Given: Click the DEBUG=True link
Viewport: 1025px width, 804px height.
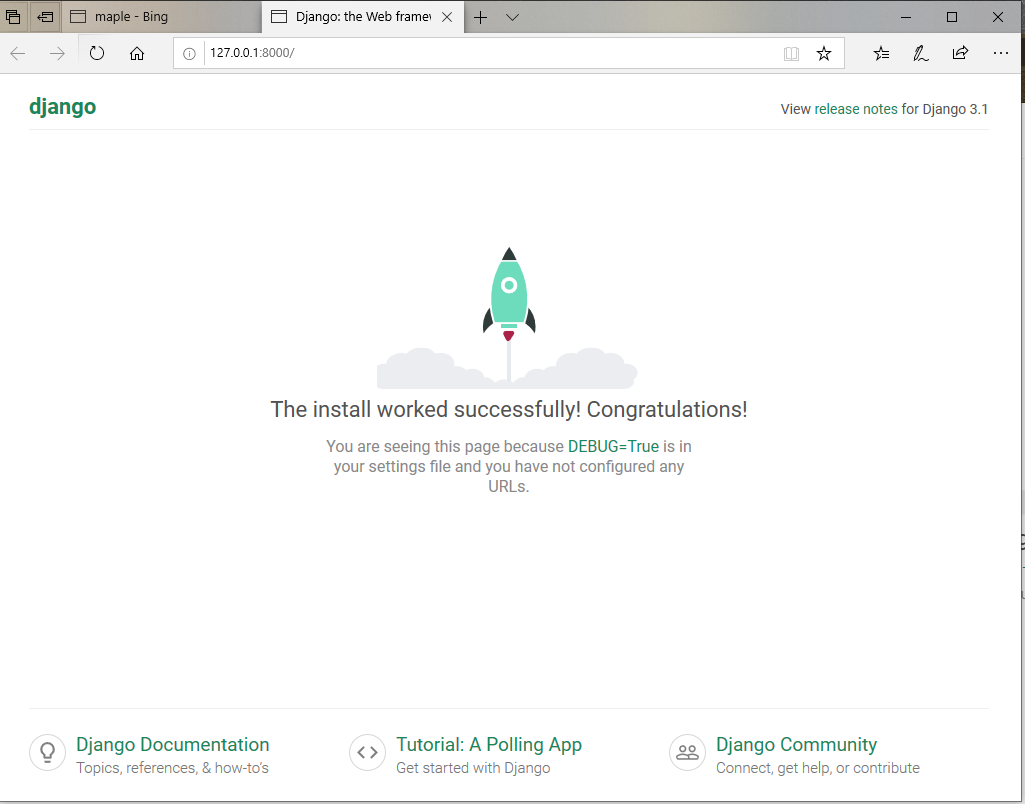Looking at the screenshot, I should click(x=613, y=446).
